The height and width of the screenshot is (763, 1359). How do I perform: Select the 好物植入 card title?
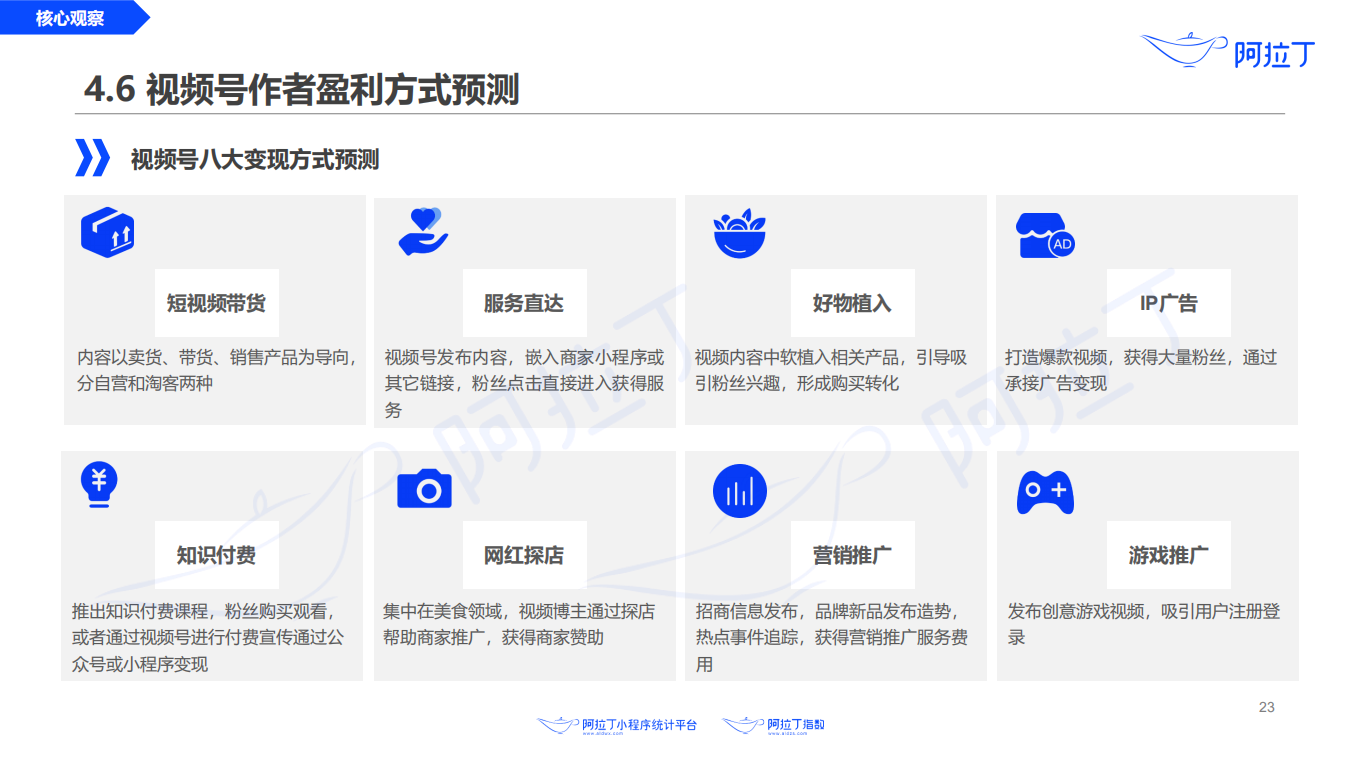pyautogui.click(x=852, y=303)
